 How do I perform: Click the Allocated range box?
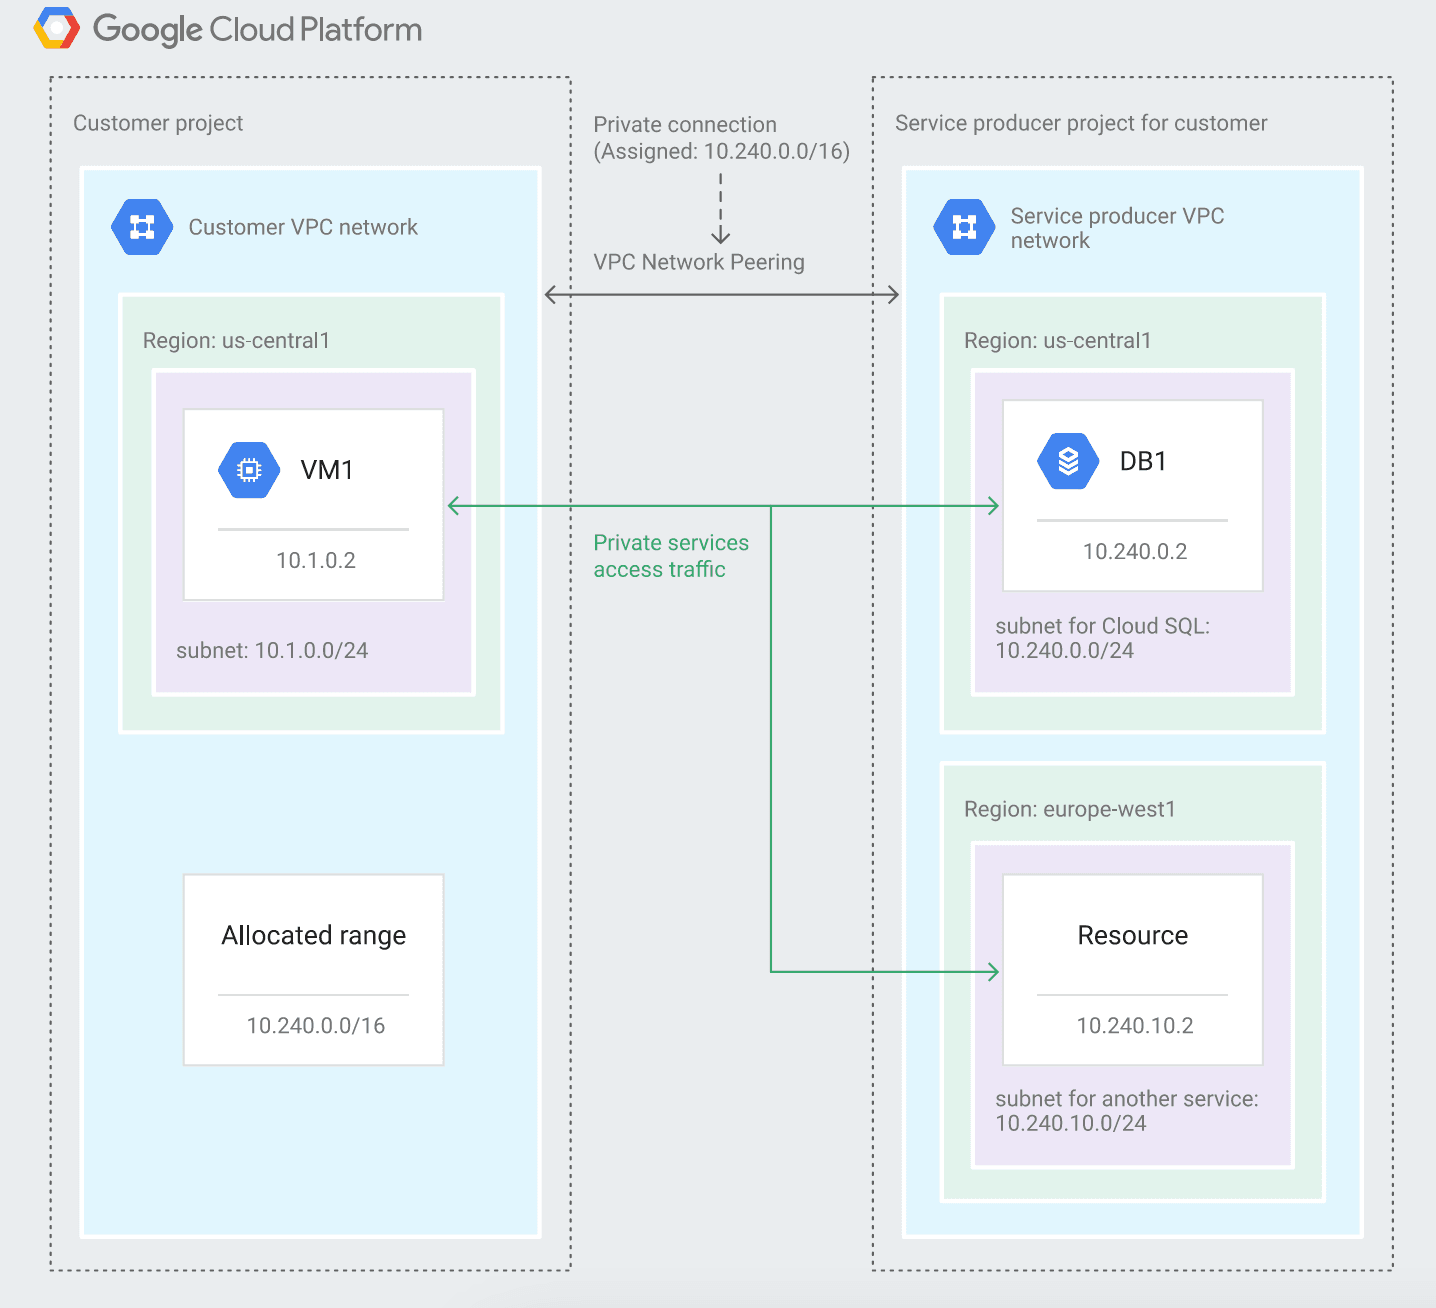click(313, 969)
